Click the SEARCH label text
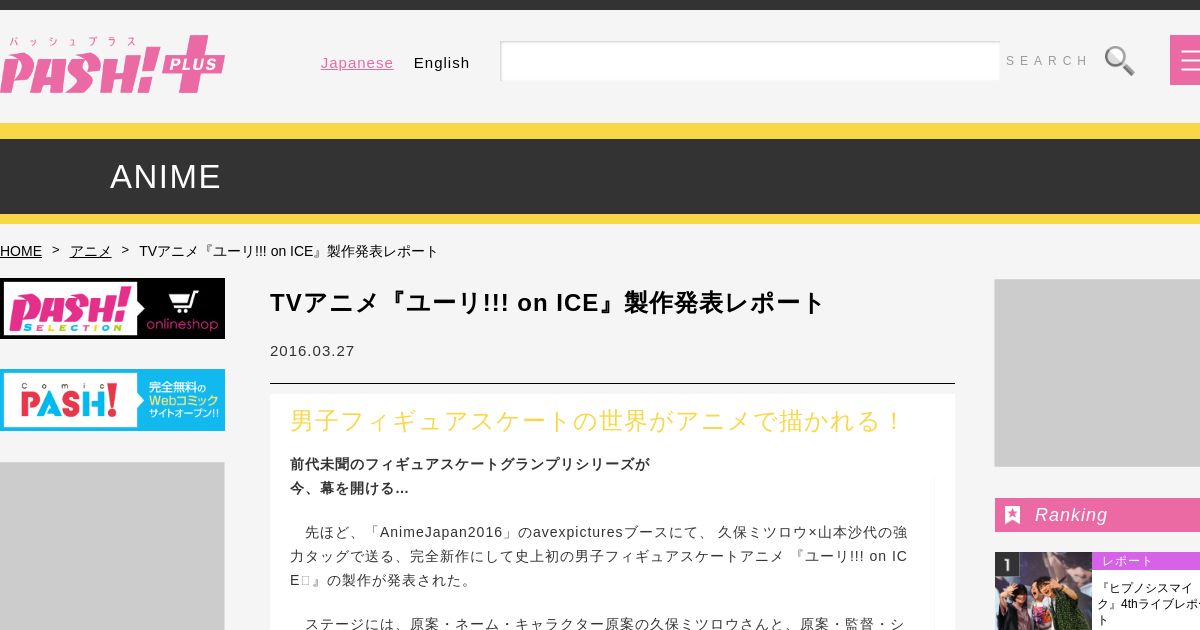The width and height of the screenshot is (1200, 630). 1047,61
